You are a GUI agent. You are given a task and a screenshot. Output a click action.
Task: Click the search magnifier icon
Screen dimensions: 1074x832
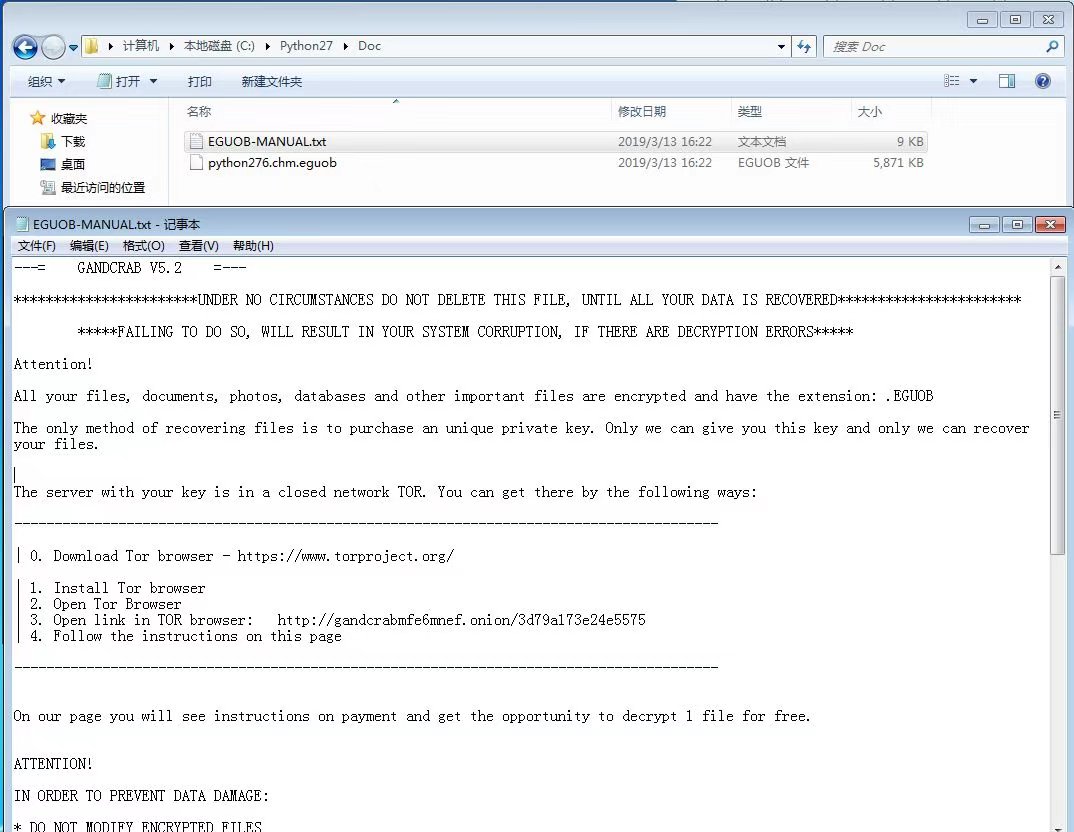click(1052, 47)
